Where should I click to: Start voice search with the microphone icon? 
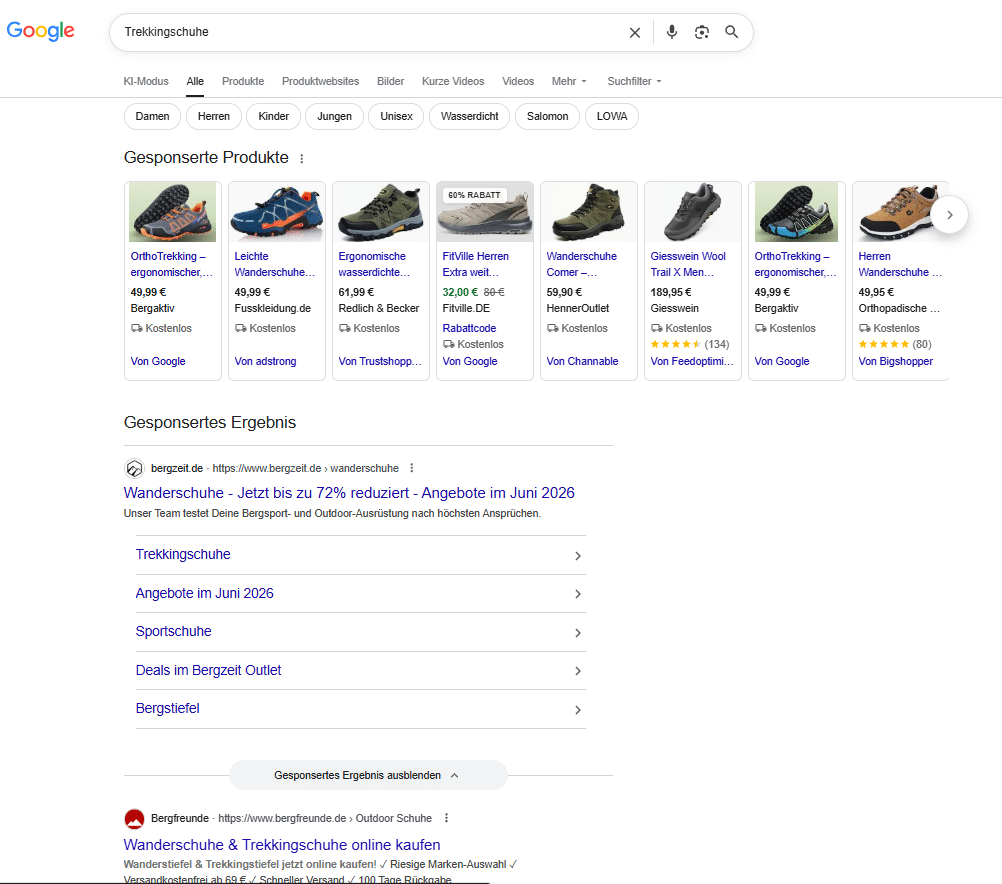[672, 32]
